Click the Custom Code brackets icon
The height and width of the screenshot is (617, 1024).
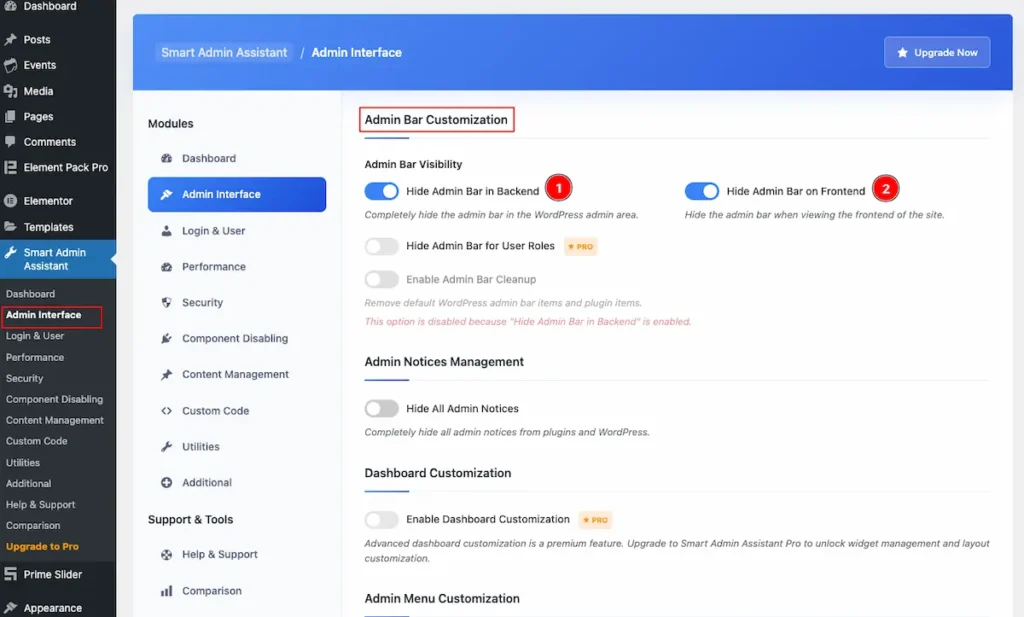click(x=167, y=411)
